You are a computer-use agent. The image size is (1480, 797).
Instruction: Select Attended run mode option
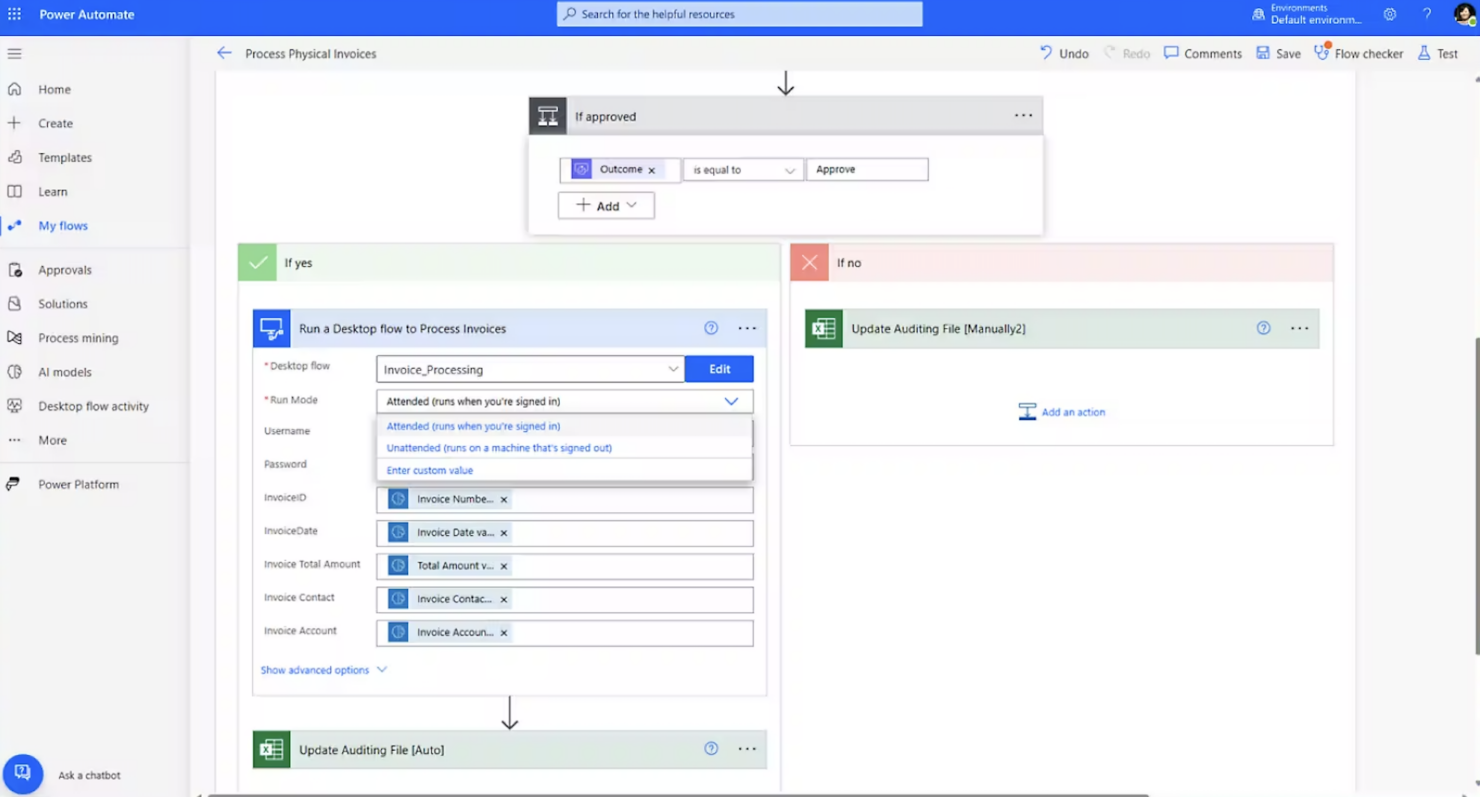pyautogui.click(x=565, y=426)
